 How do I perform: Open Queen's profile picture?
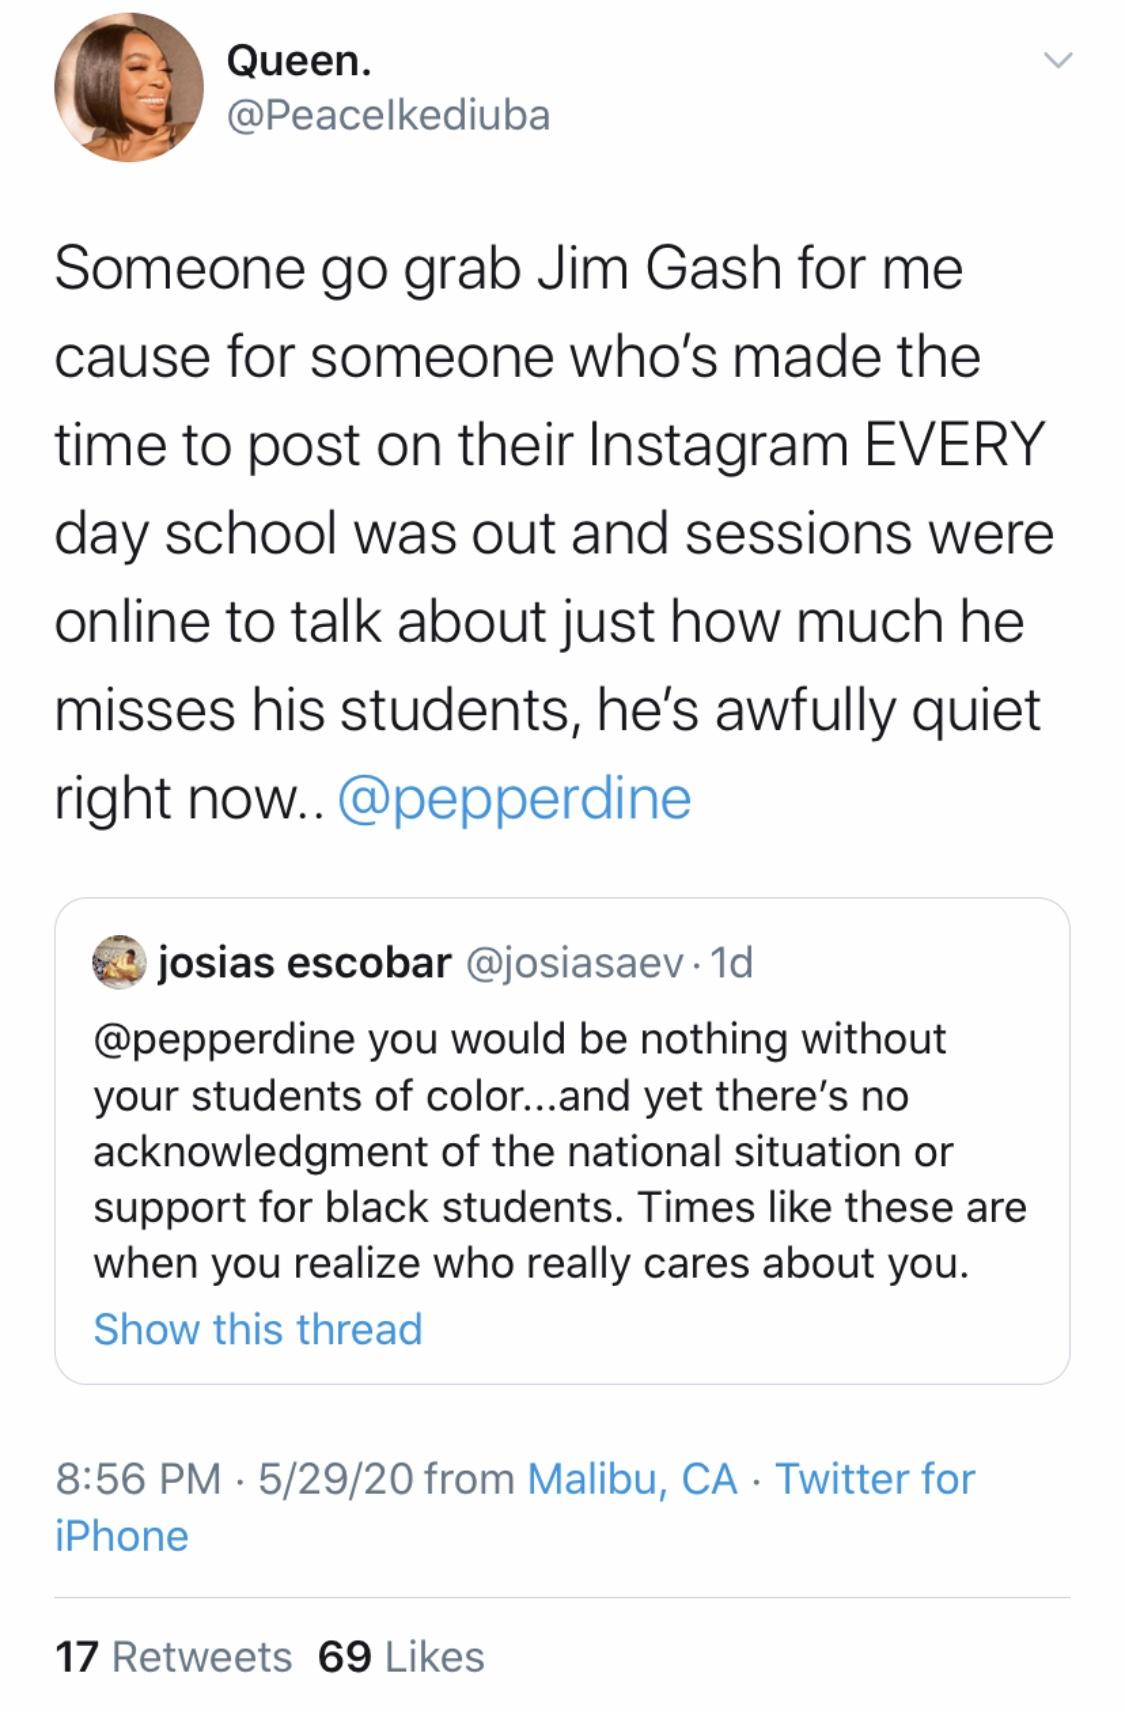[128, 89]
